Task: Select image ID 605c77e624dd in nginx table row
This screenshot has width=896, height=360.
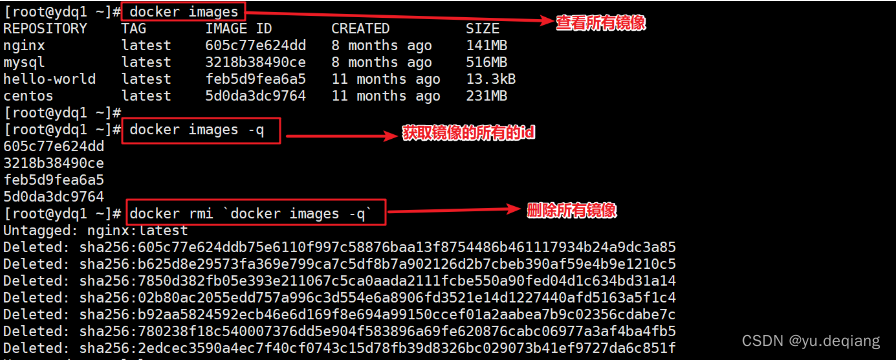Action: pyautogui.click(x=255, y=45)
